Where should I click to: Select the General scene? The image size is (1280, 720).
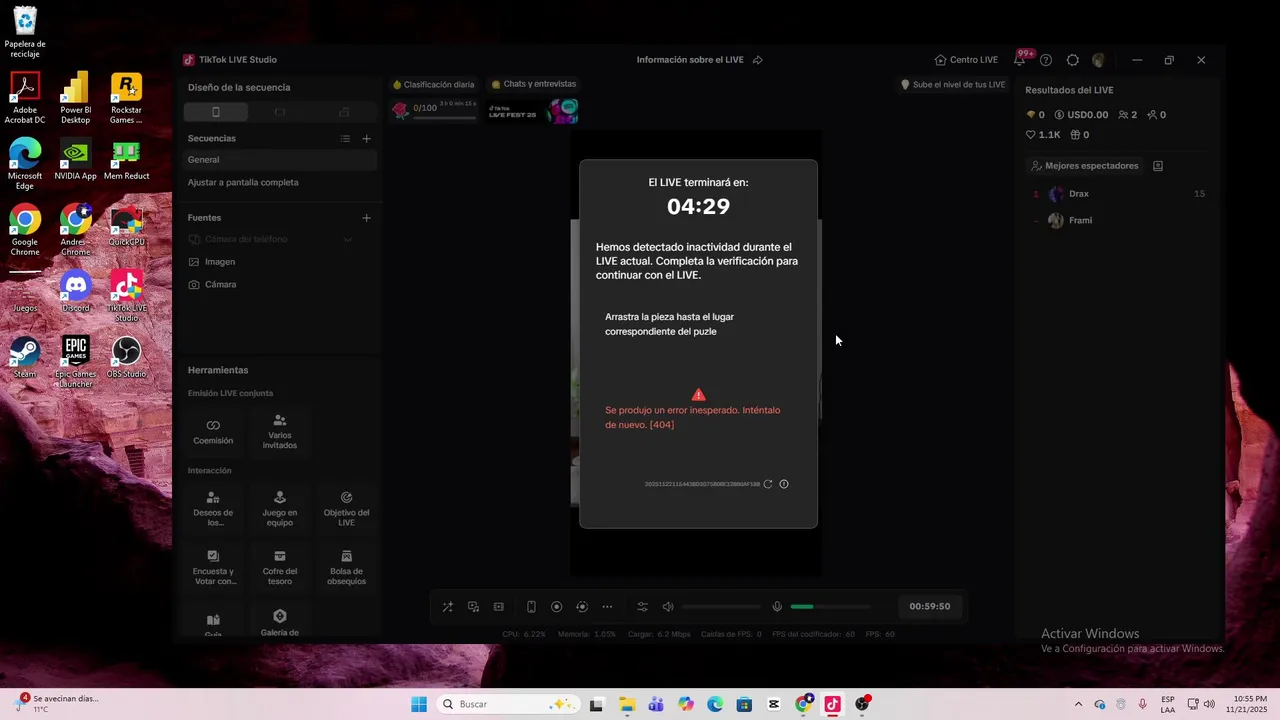[x=280, y=160]
